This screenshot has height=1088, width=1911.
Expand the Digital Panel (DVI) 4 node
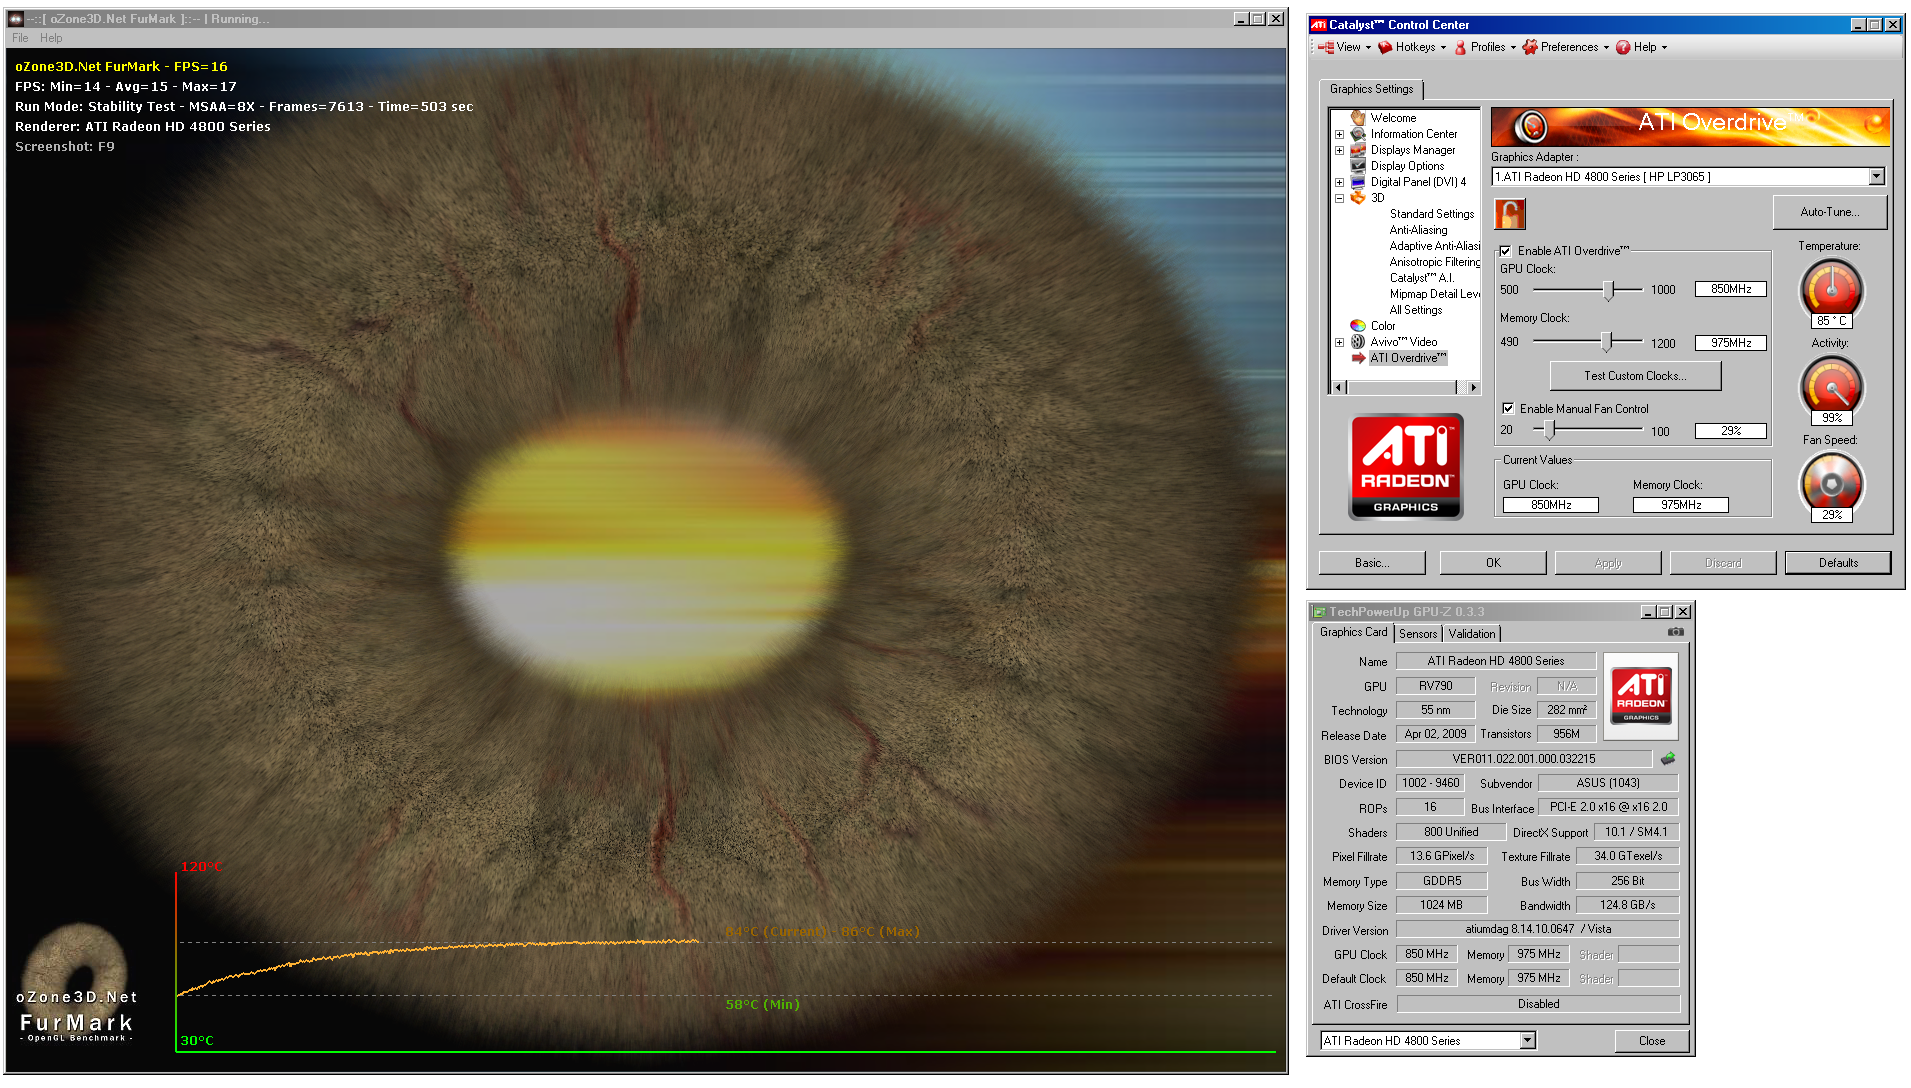point(1340,182)
